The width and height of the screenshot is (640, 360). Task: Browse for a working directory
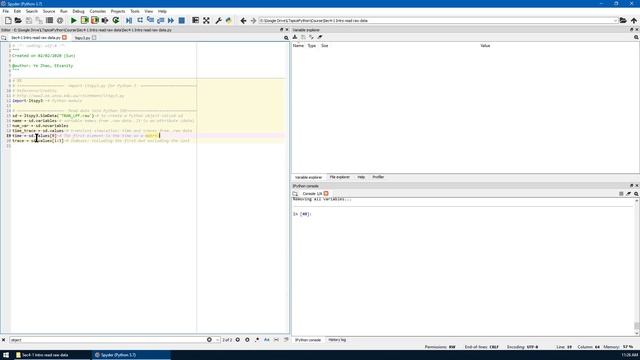click(x=623, y=20)
